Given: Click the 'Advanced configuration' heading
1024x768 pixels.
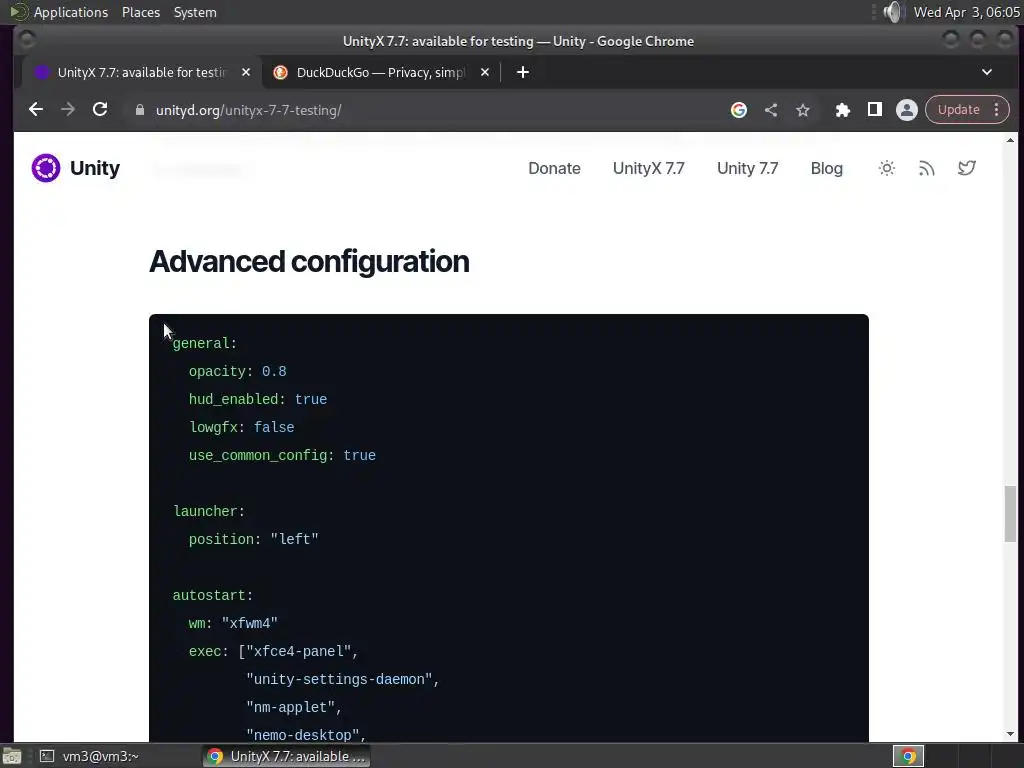Looking at the screenshot, I should [309, 261].
